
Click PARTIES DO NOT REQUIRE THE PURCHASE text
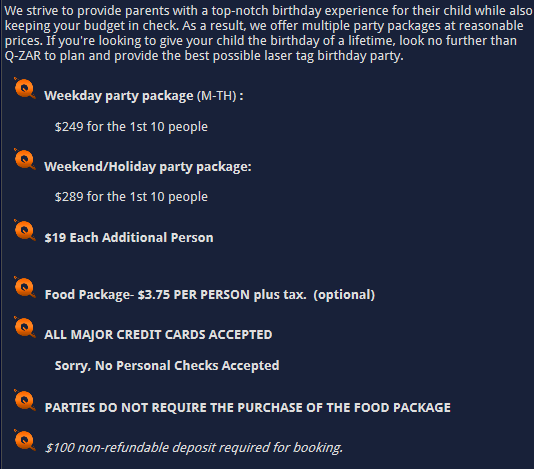[248, 408]
